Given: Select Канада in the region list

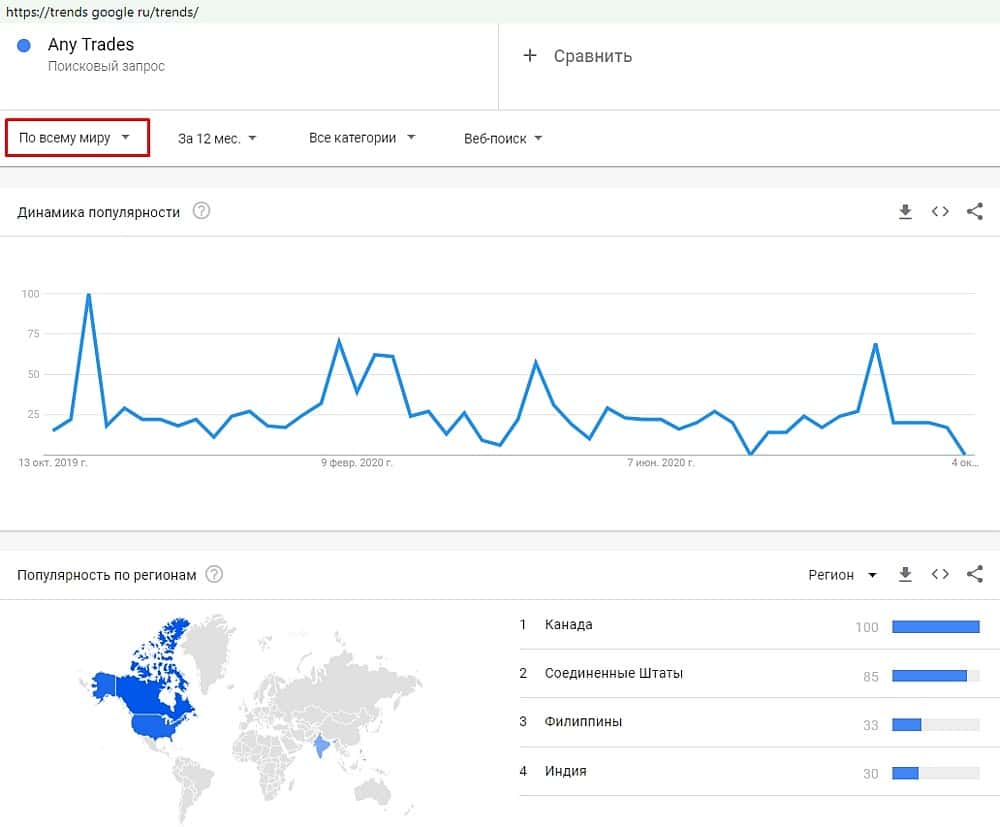Looking at the screenshot, I should [569, 625].
